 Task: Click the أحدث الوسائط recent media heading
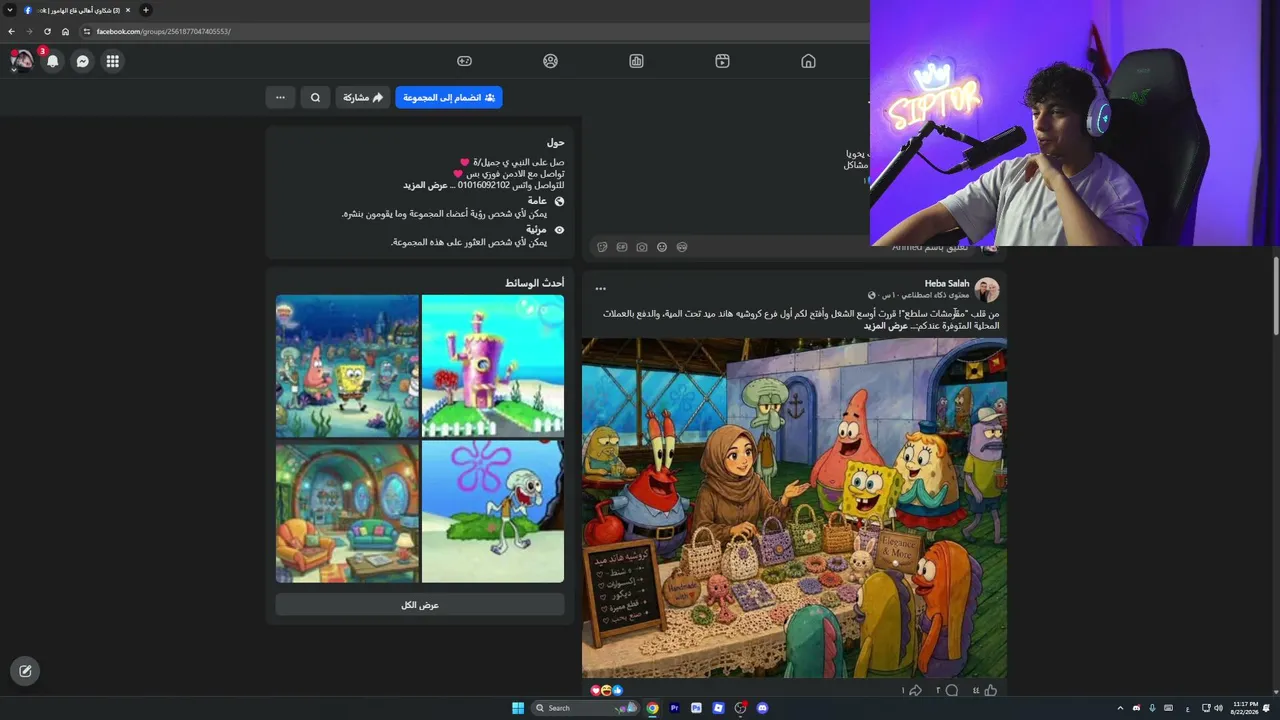[535, 283]
